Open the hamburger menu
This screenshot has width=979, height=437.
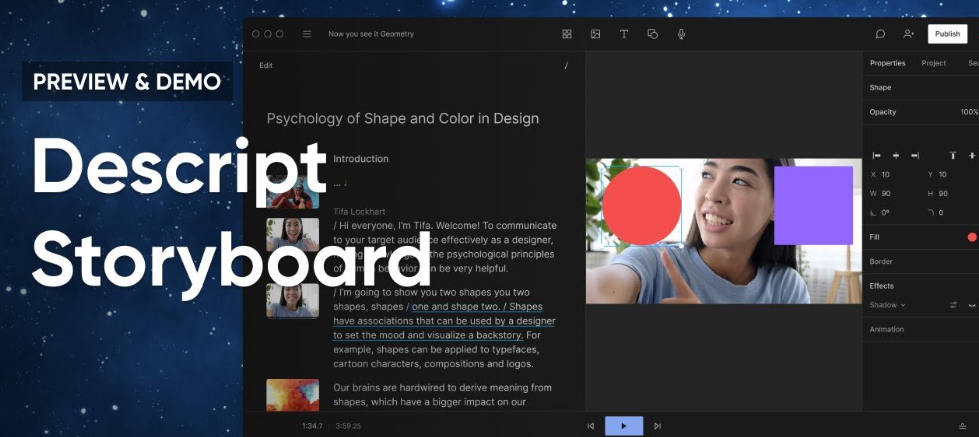(307, 34)
